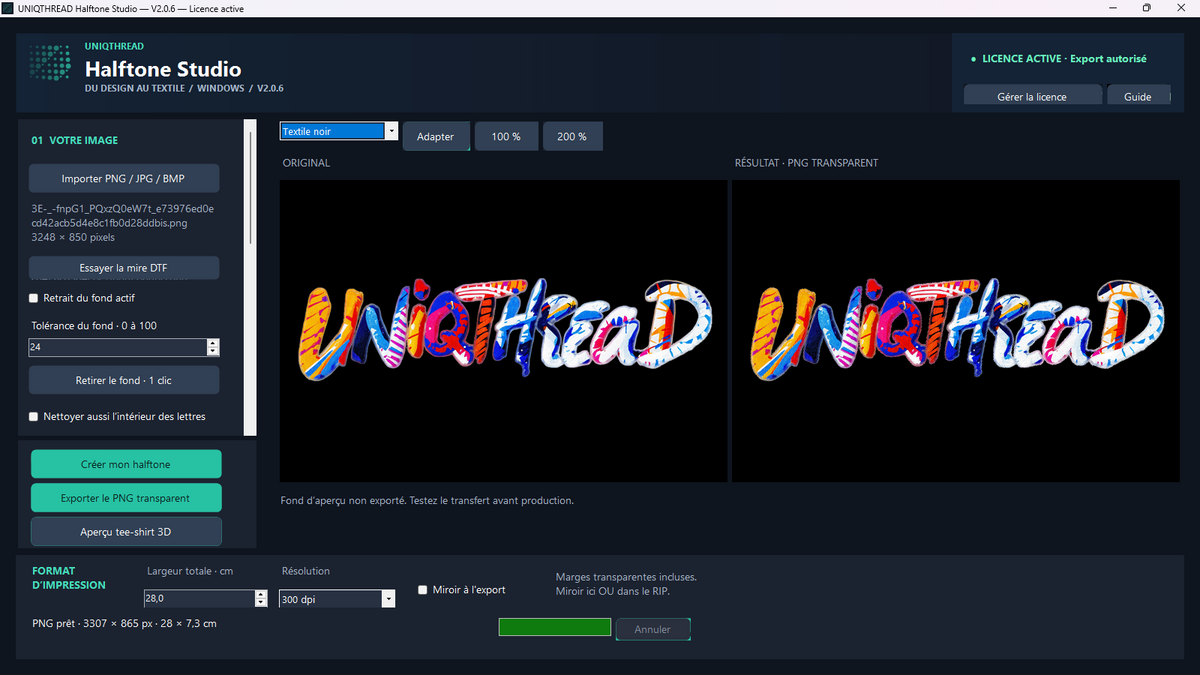Toggle Nettoyer aussi l'intérieur des lettres
This screenshot has width=1200, height=675.
pyautogui.click(x=33, y=416)
